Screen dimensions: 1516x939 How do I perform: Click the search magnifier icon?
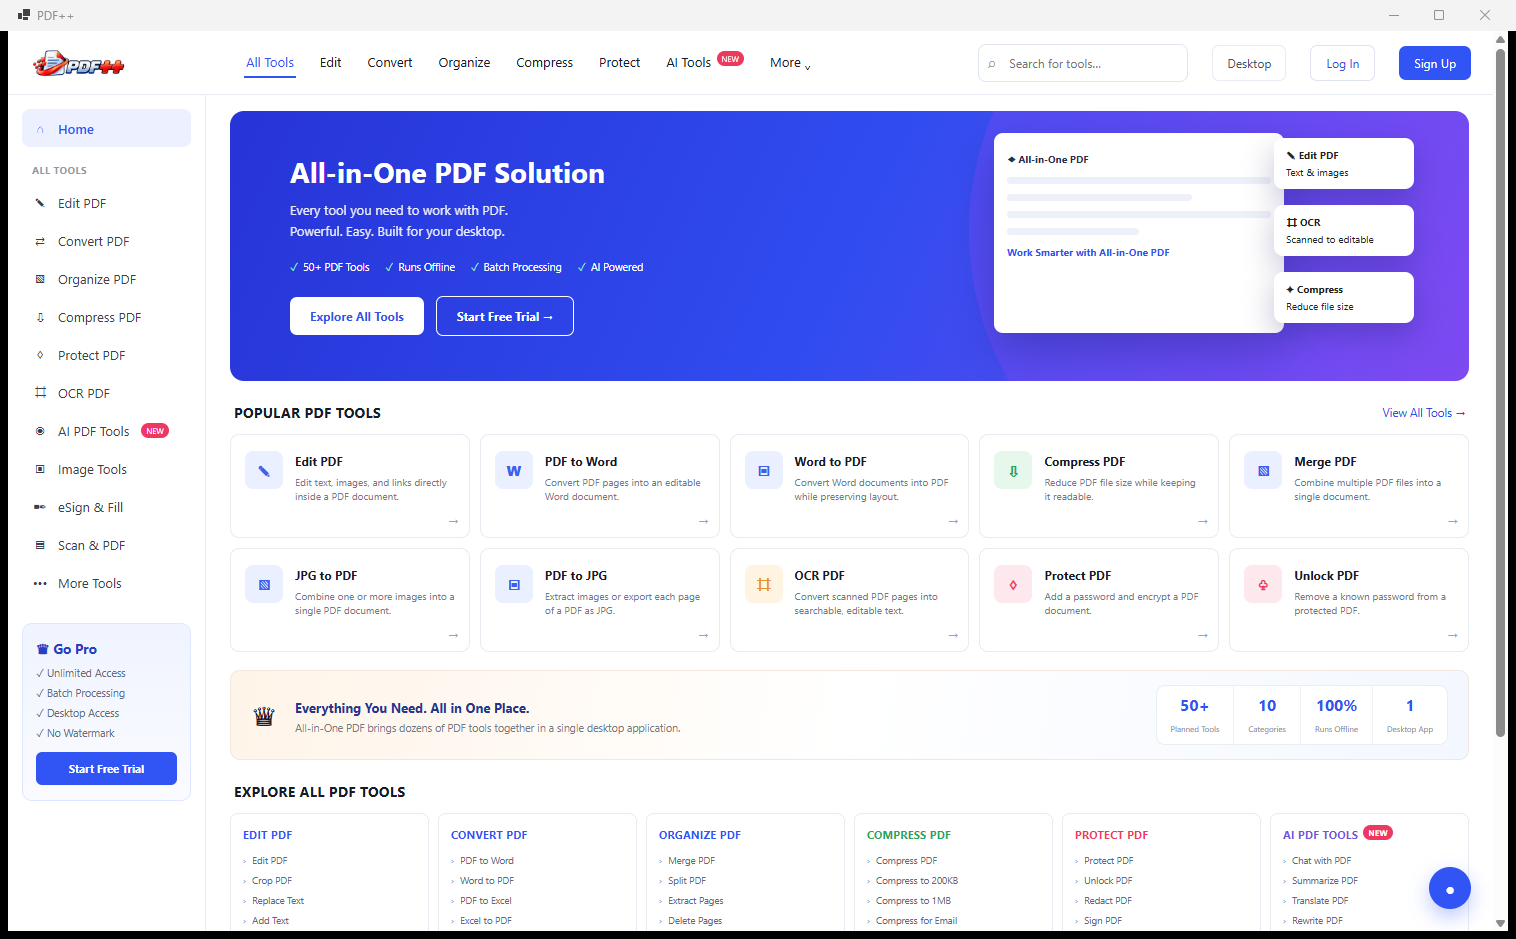tap(992, 64)
